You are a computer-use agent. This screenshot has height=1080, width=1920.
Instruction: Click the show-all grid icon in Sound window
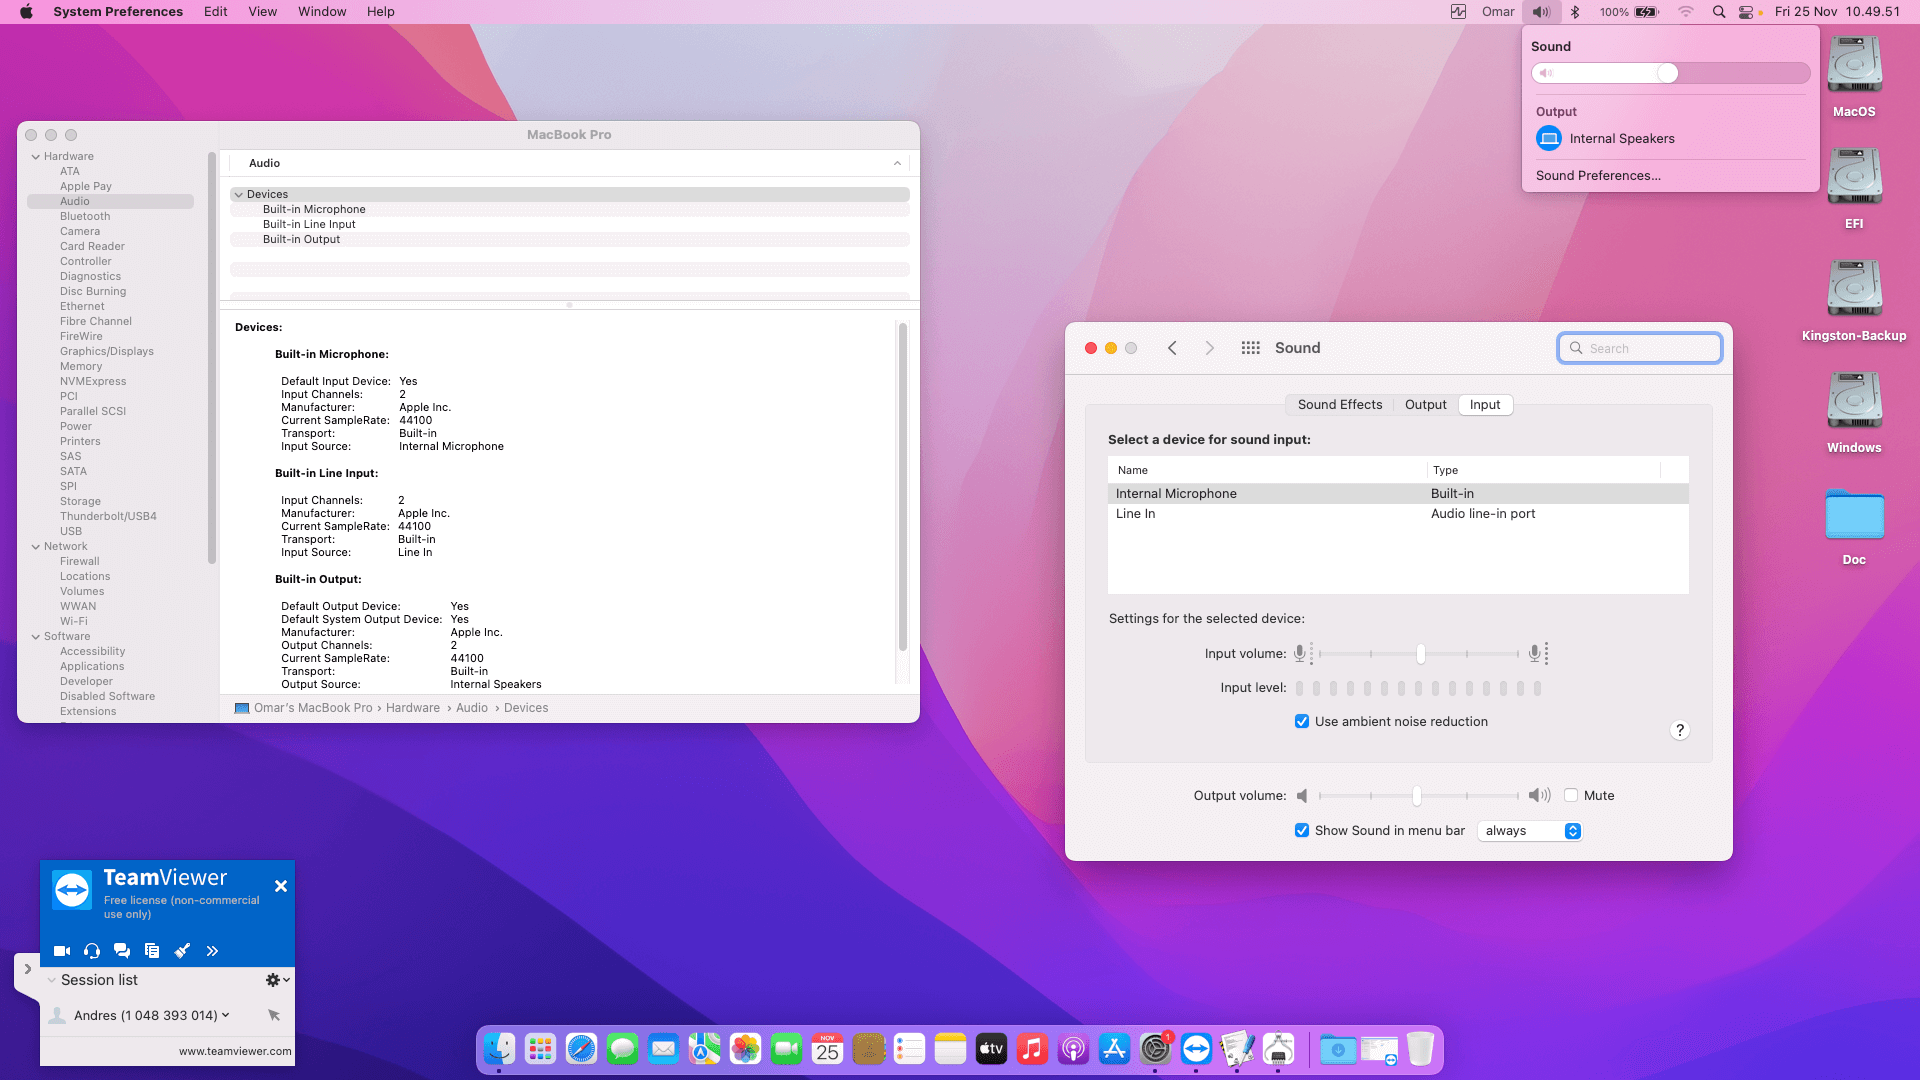[x=1250, y=348]
